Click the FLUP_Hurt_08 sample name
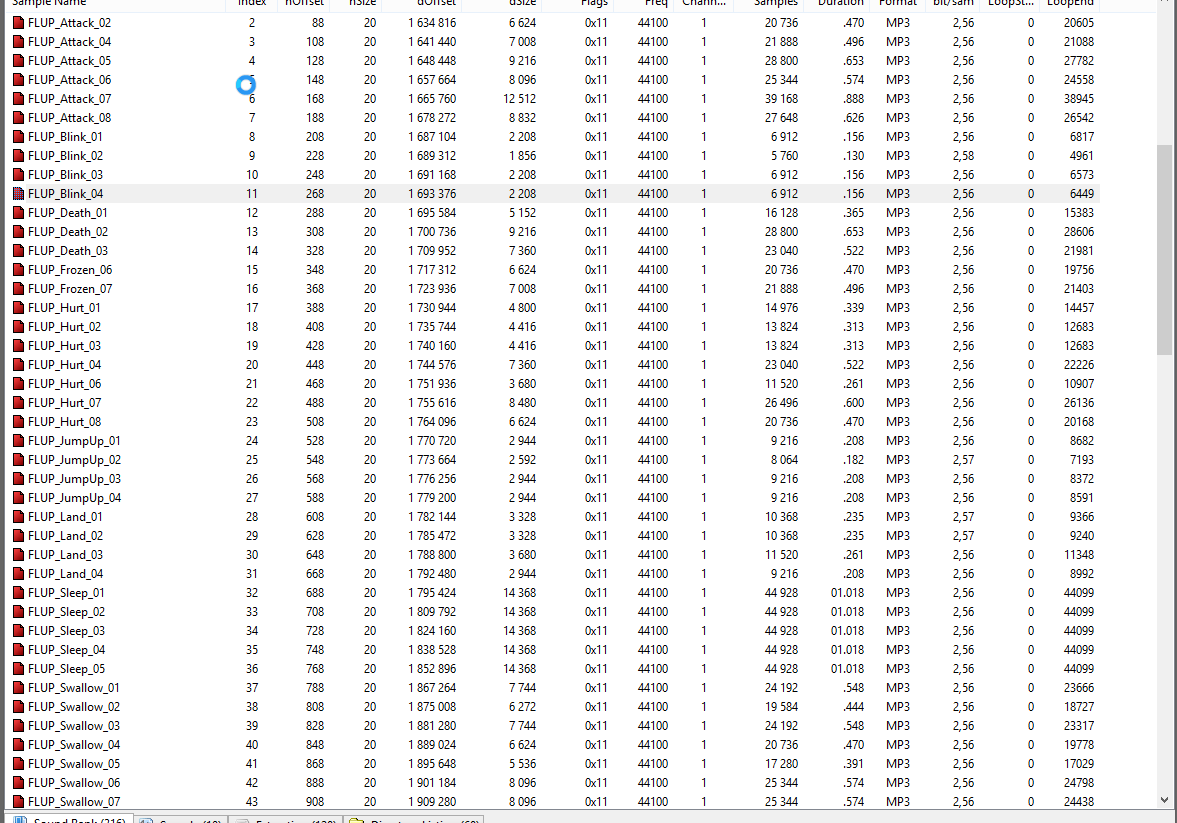Viewport: 1177px width, 823px height. 65,422
